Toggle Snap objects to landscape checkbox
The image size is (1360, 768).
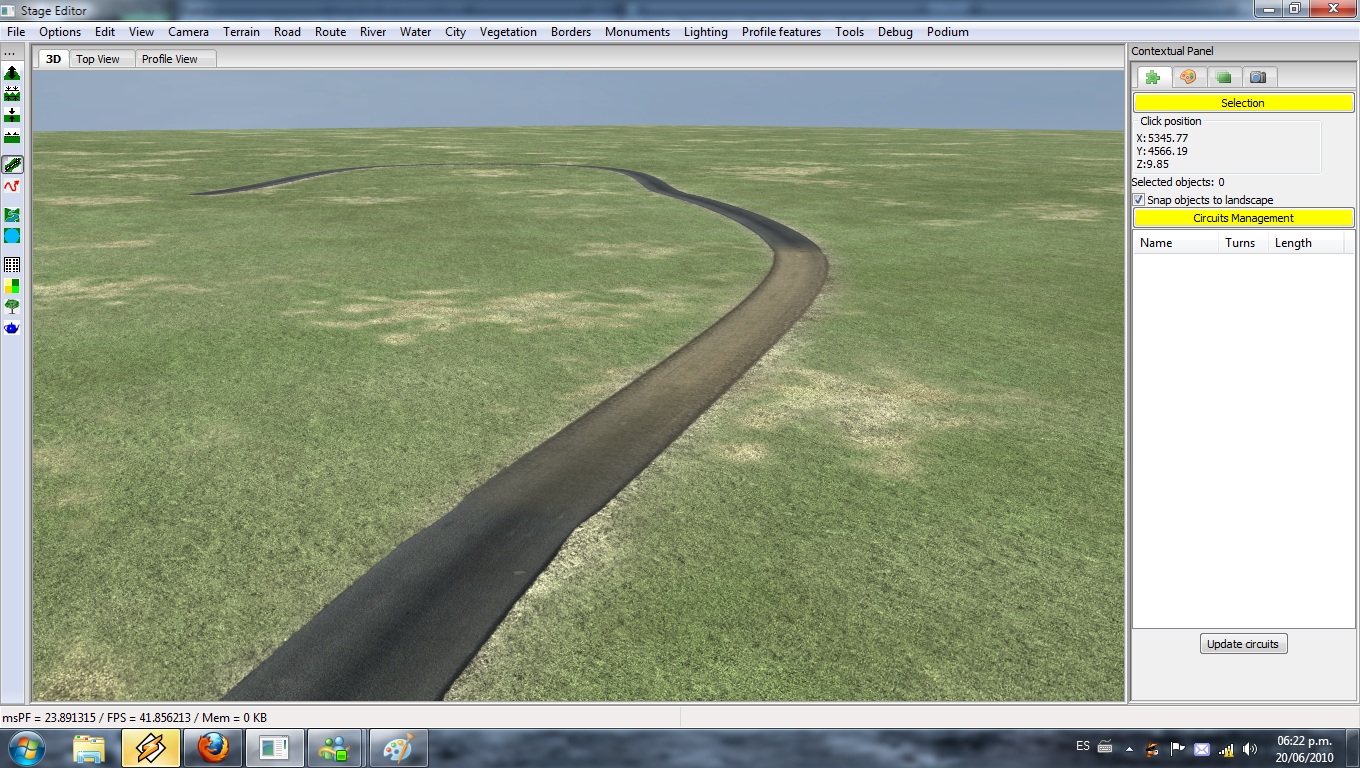coord(1138,200)
